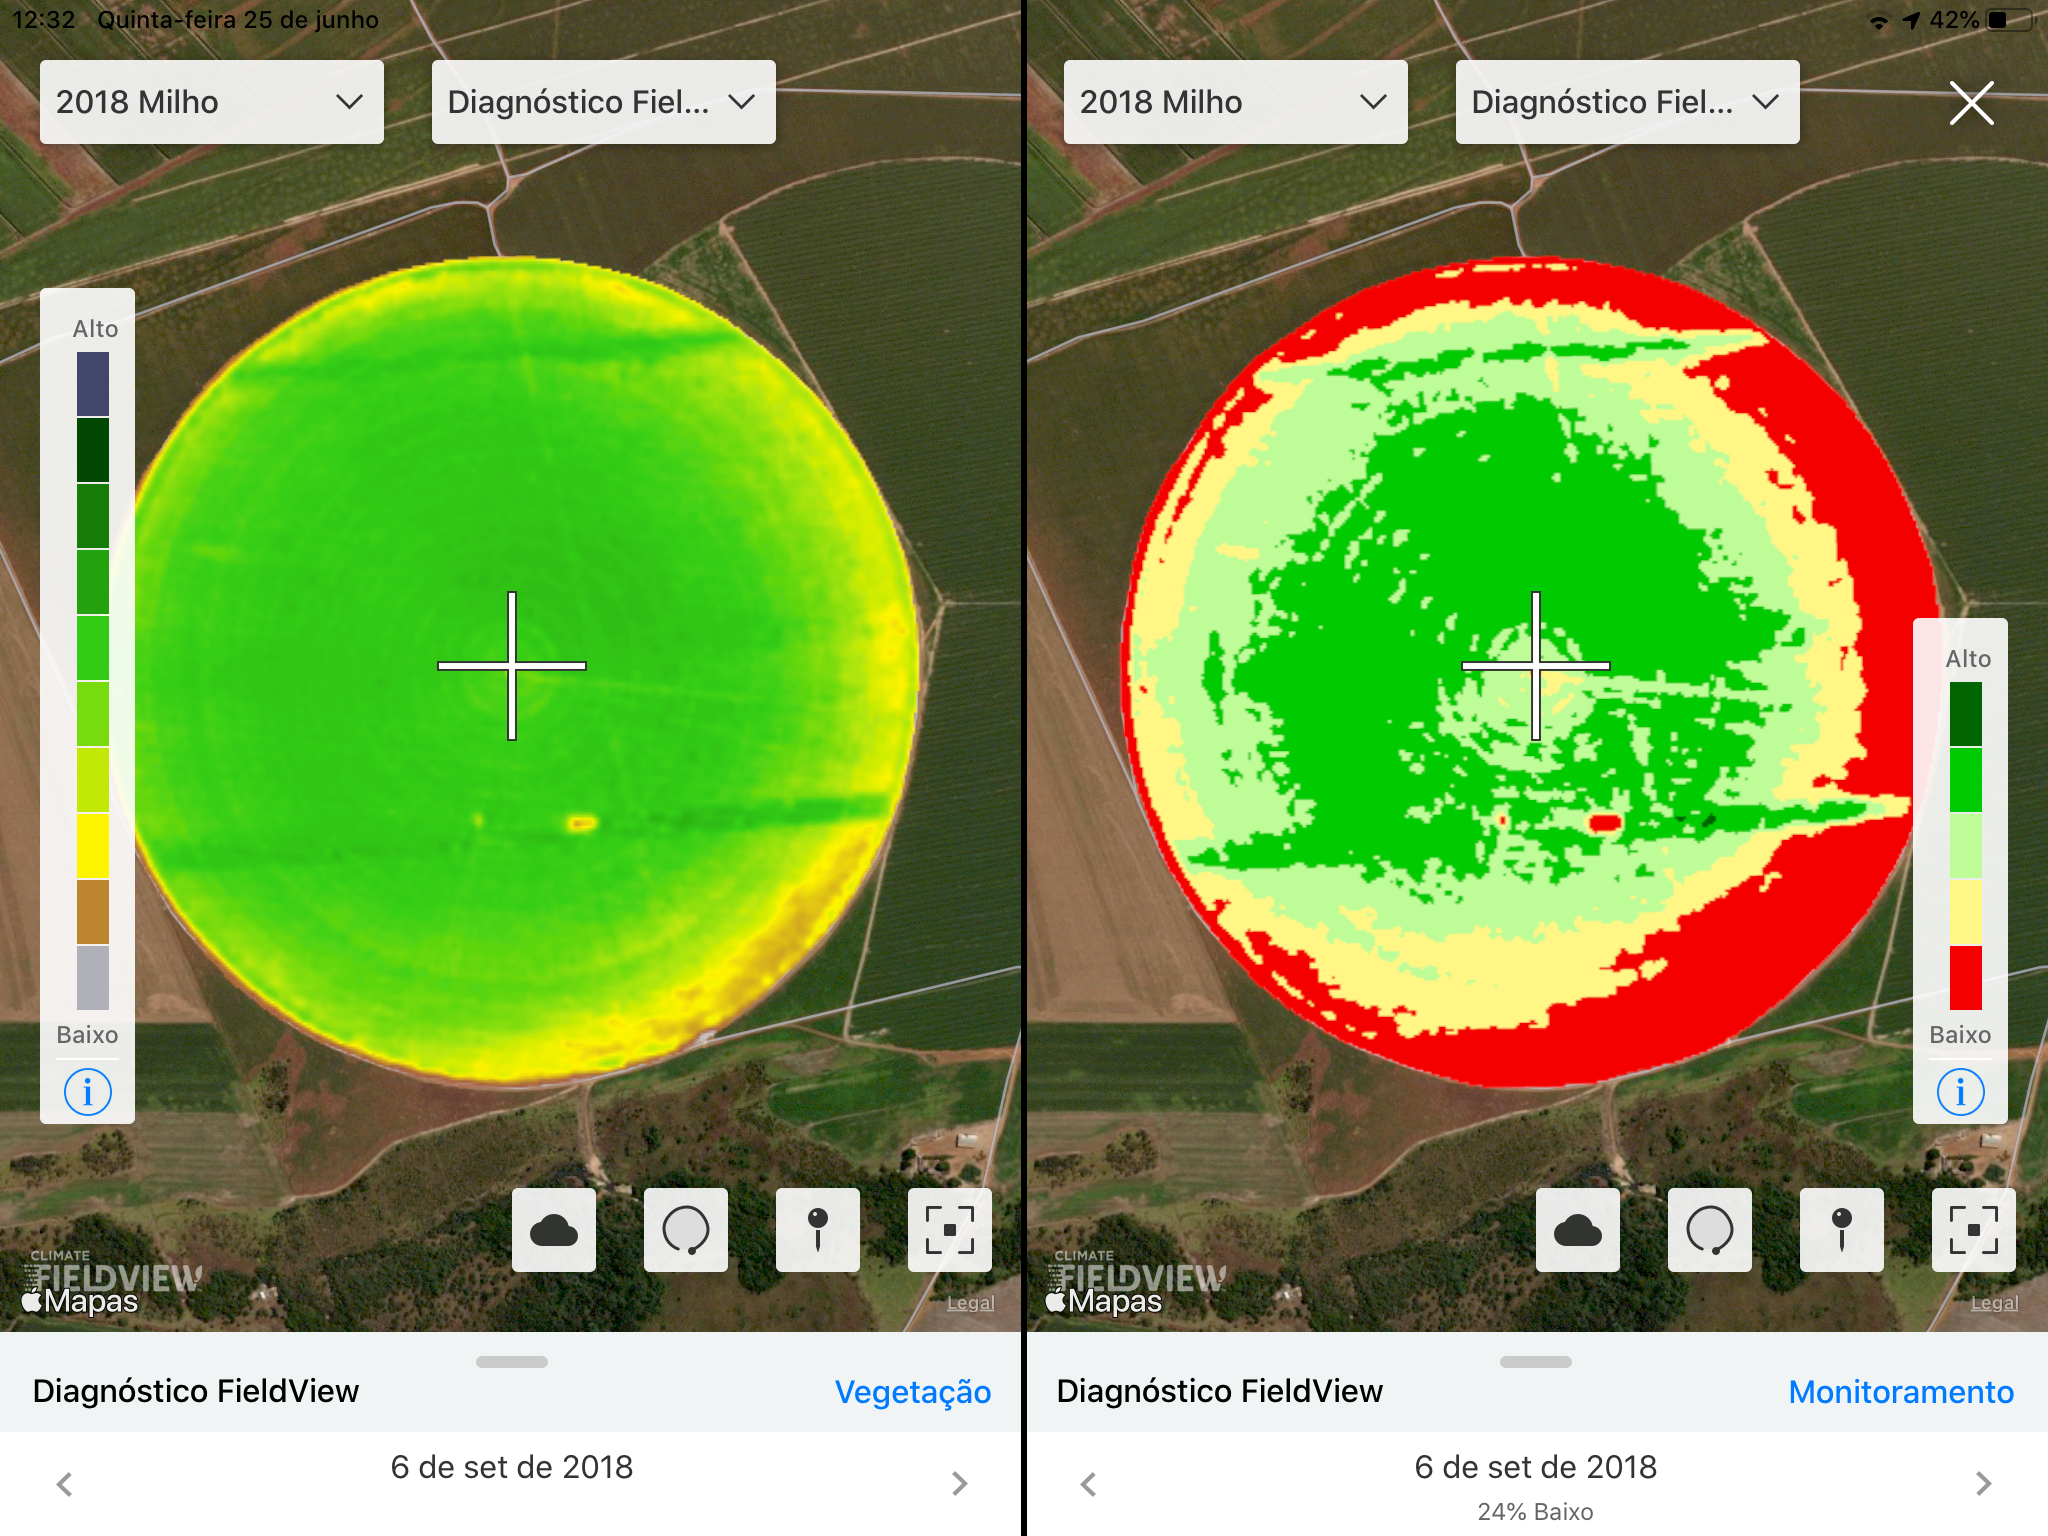Open legend info on the left vegetation scale
Screen dimensions: 2048x1536
(88, 1091)
